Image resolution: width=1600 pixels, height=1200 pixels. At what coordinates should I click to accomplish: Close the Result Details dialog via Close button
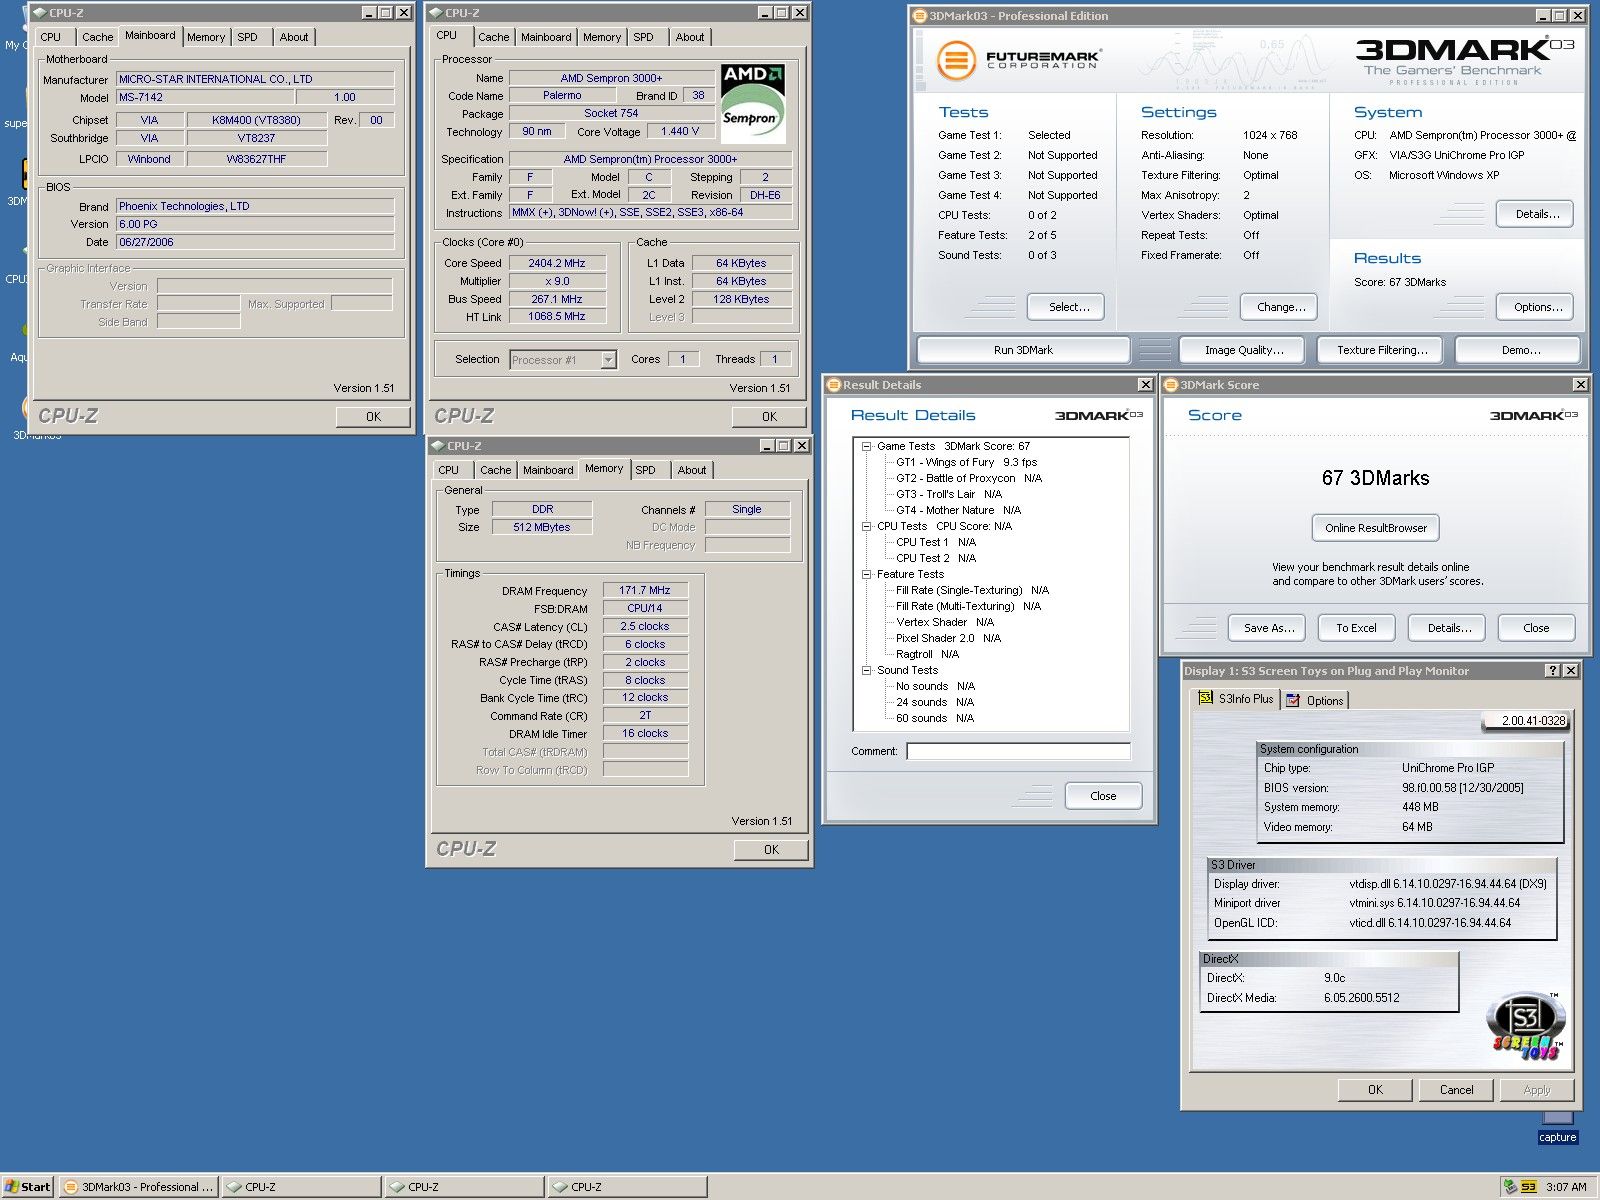pyautogui.click(x=1103, y=796)
